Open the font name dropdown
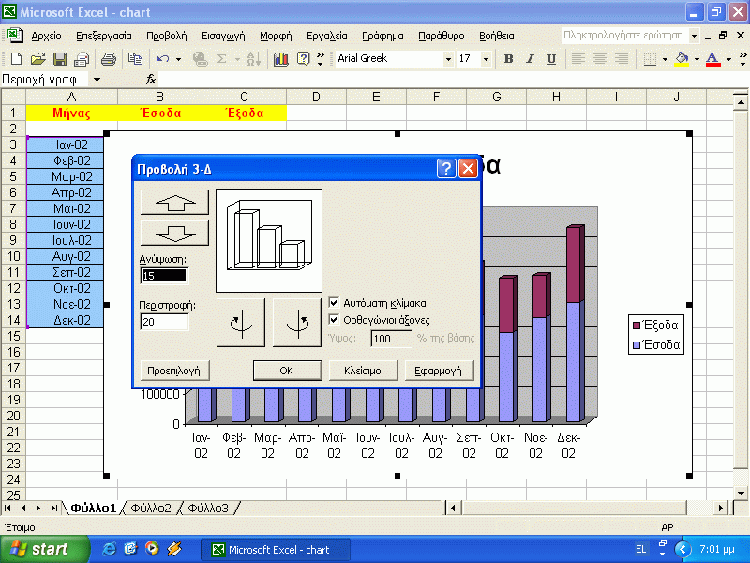Screen dimensions: 750x563 coord(448,59)
